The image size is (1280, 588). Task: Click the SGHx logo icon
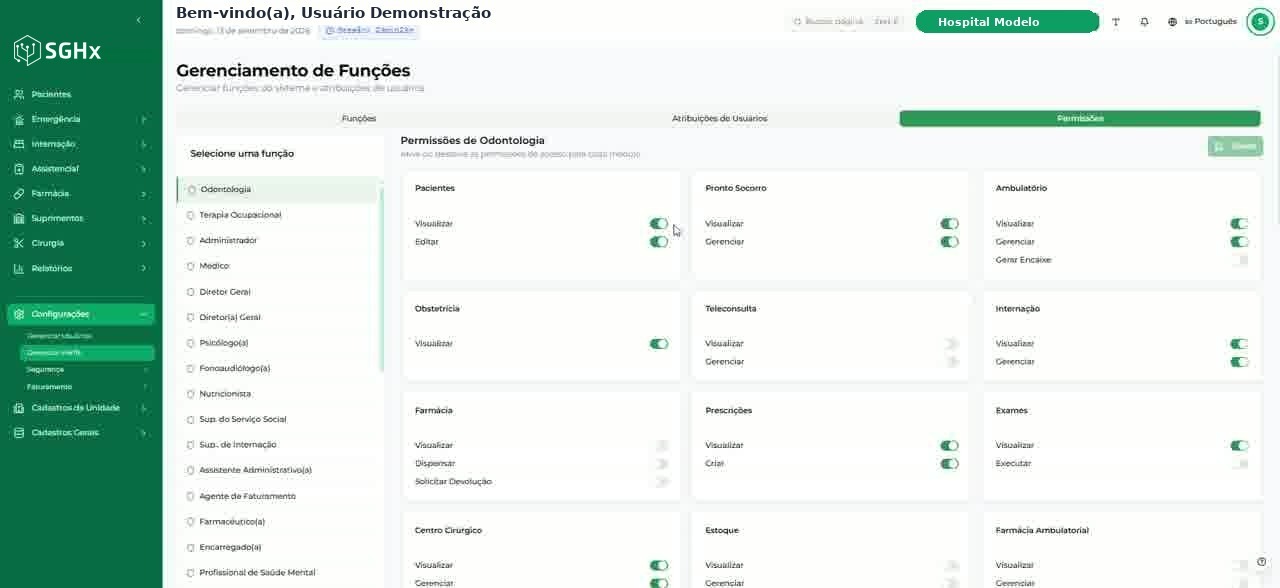27,50
